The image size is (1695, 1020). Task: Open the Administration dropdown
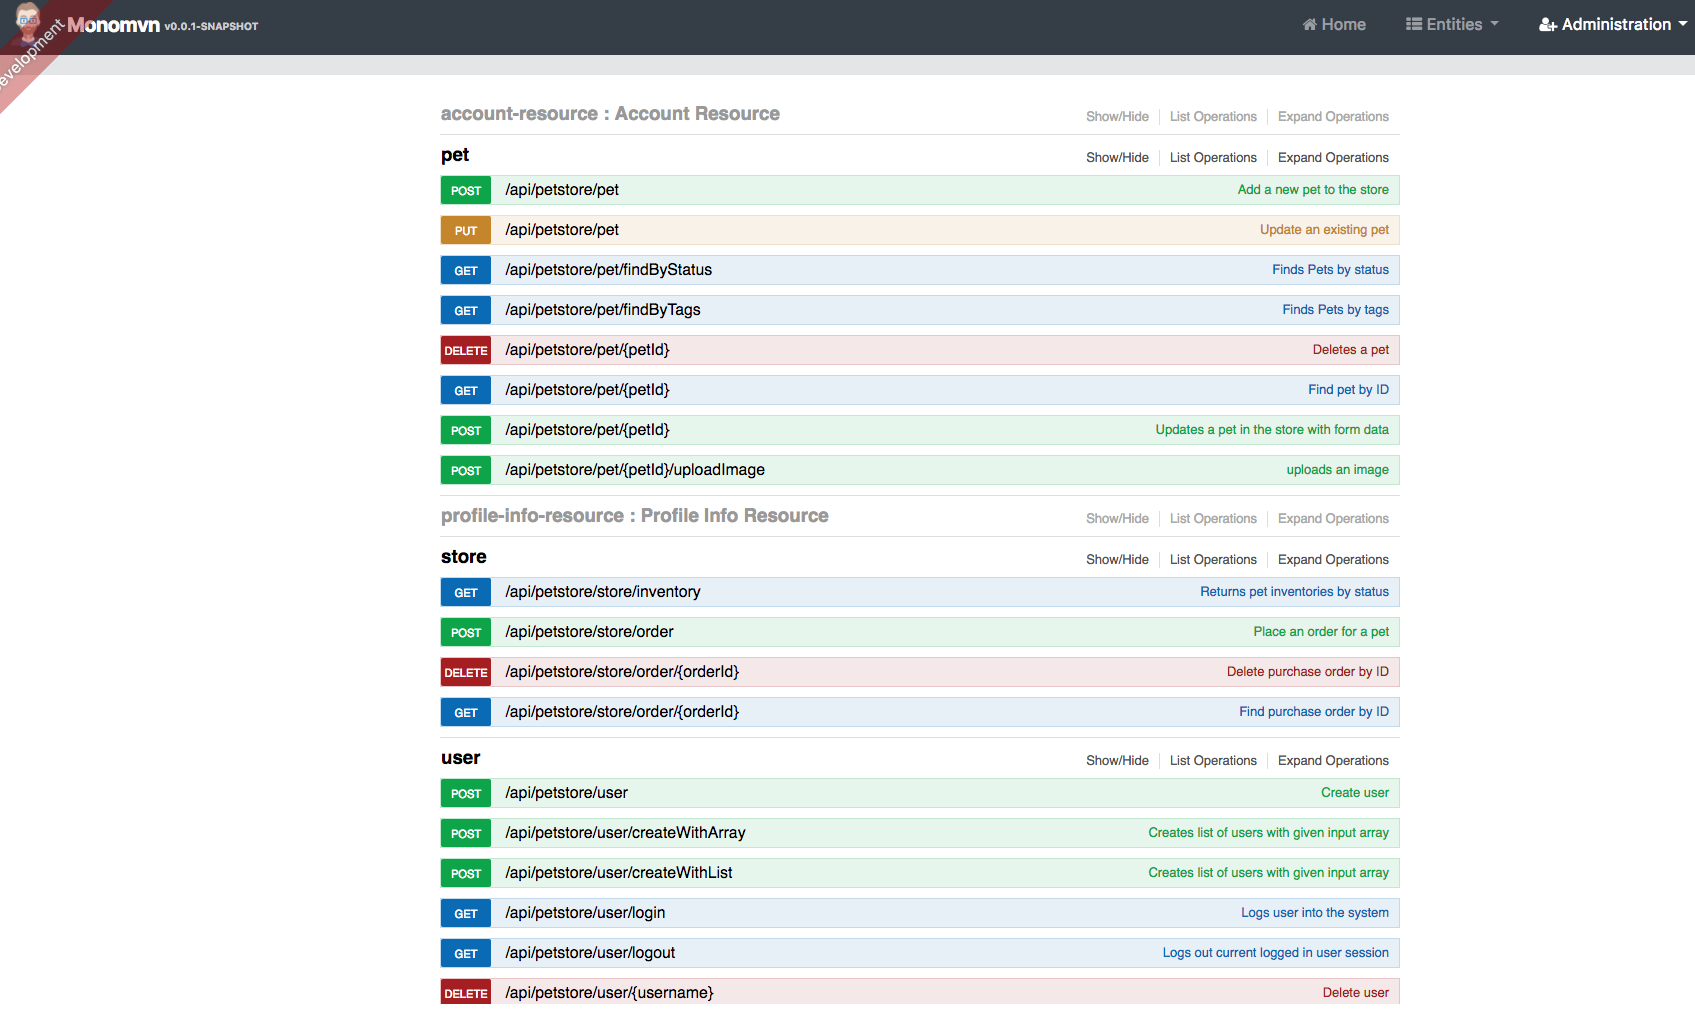point(1611,23)
